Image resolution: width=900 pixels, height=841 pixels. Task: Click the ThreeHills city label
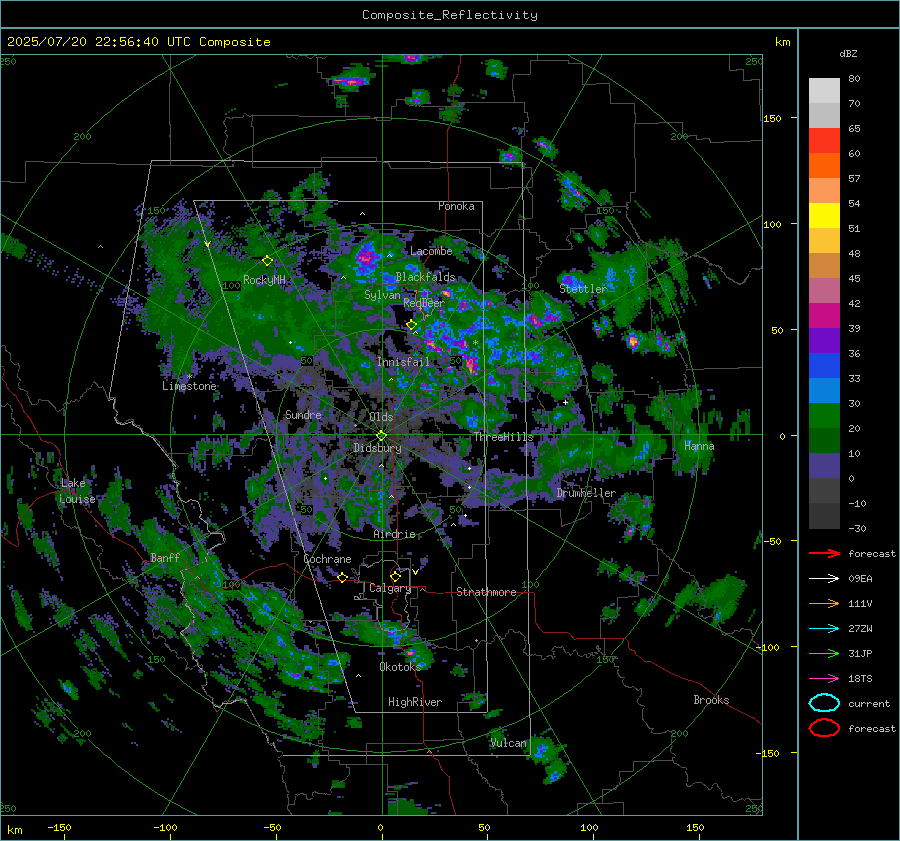click(x=503, y=437)
